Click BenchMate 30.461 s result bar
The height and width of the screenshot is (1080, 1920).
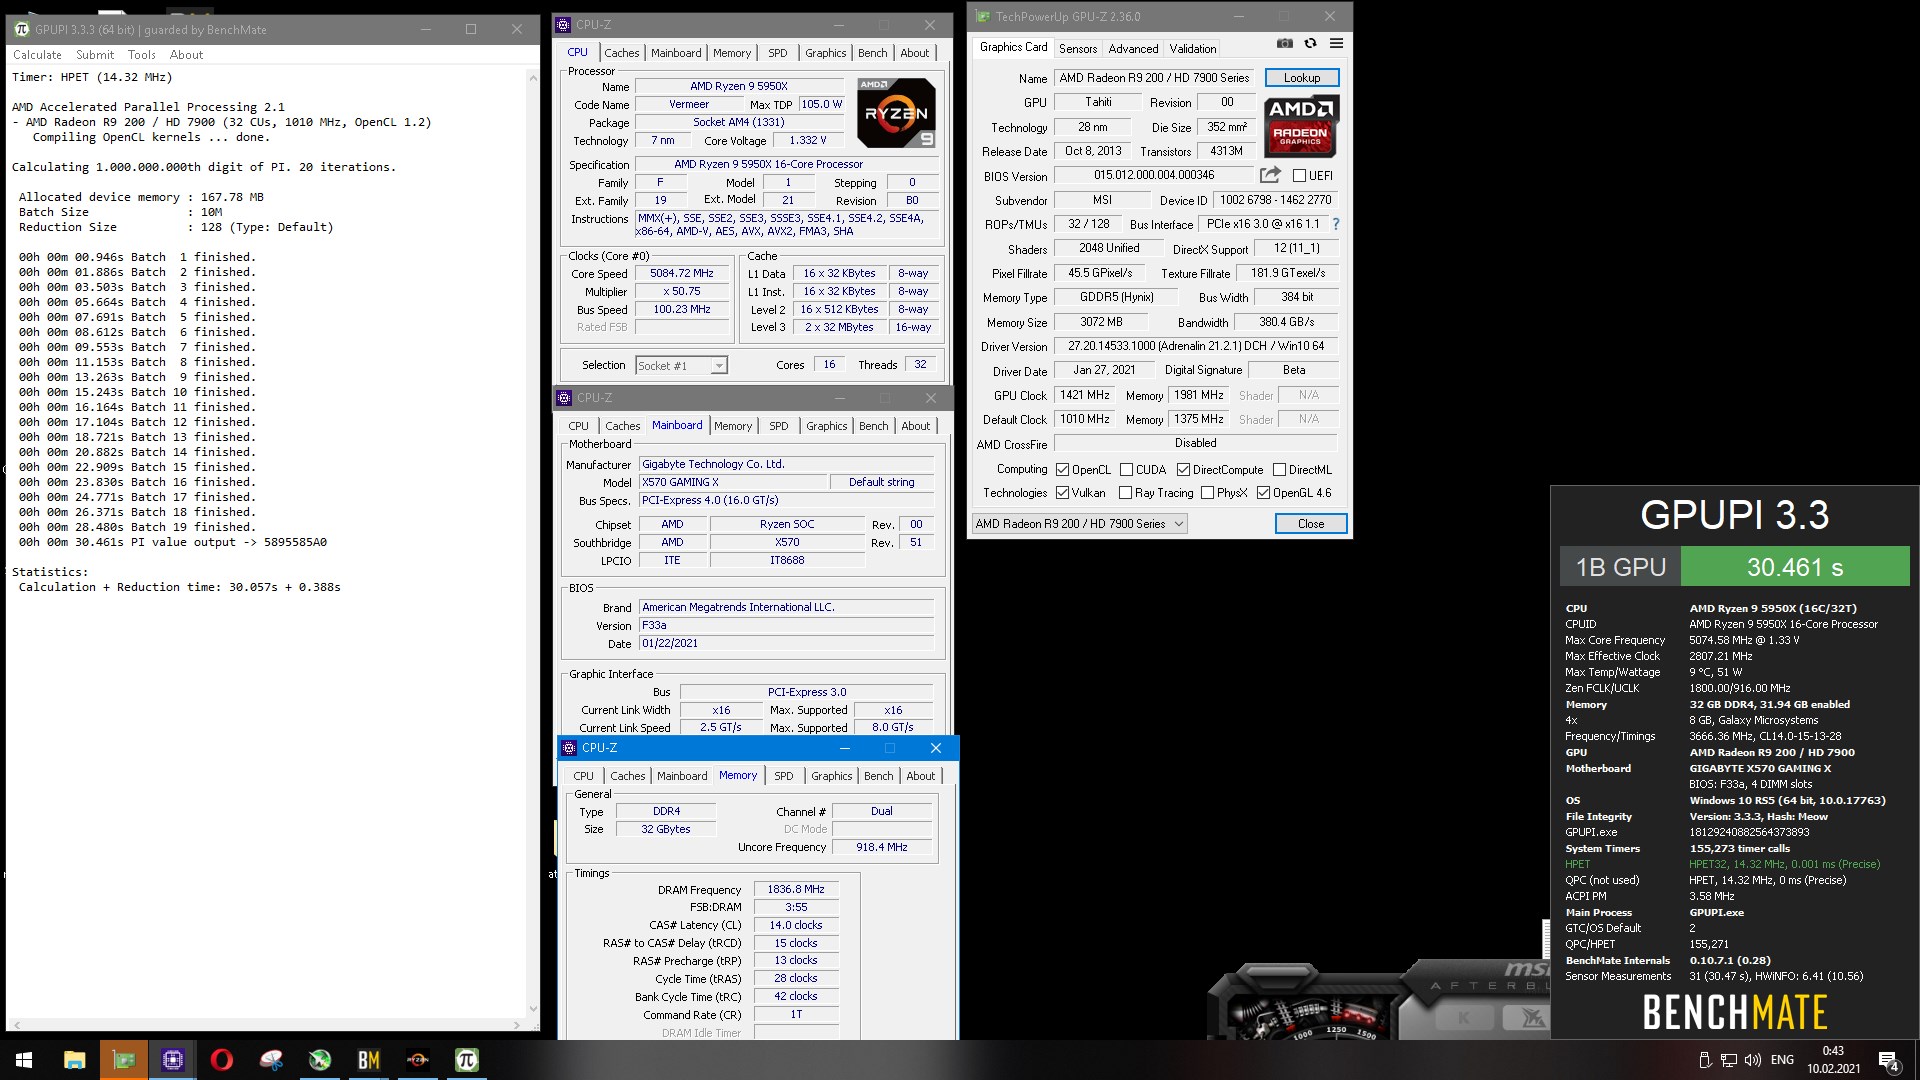pyautogui.click(x=1795, y=567)
